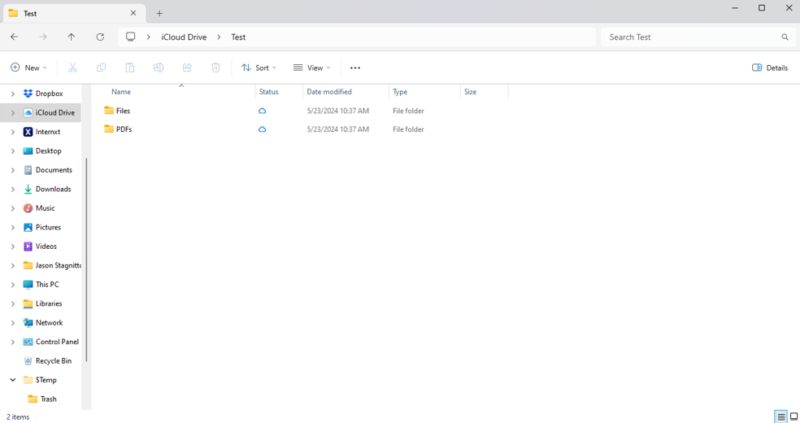This screenshot has width=800, height=423.
Task: Expand the Dropbox tree node
Action: [13, 94]
